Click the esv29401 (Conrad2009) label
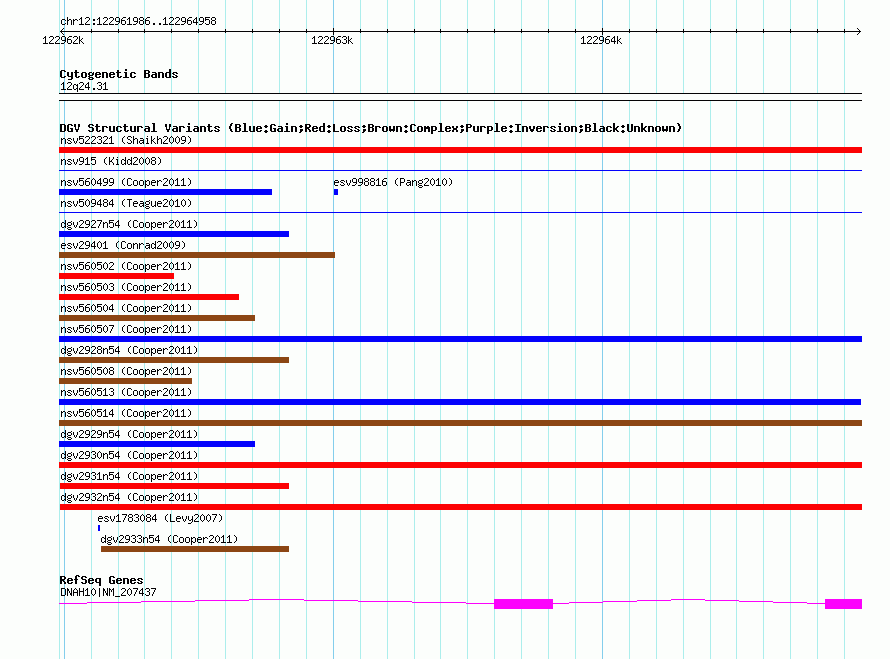 [x=123, y=245]
